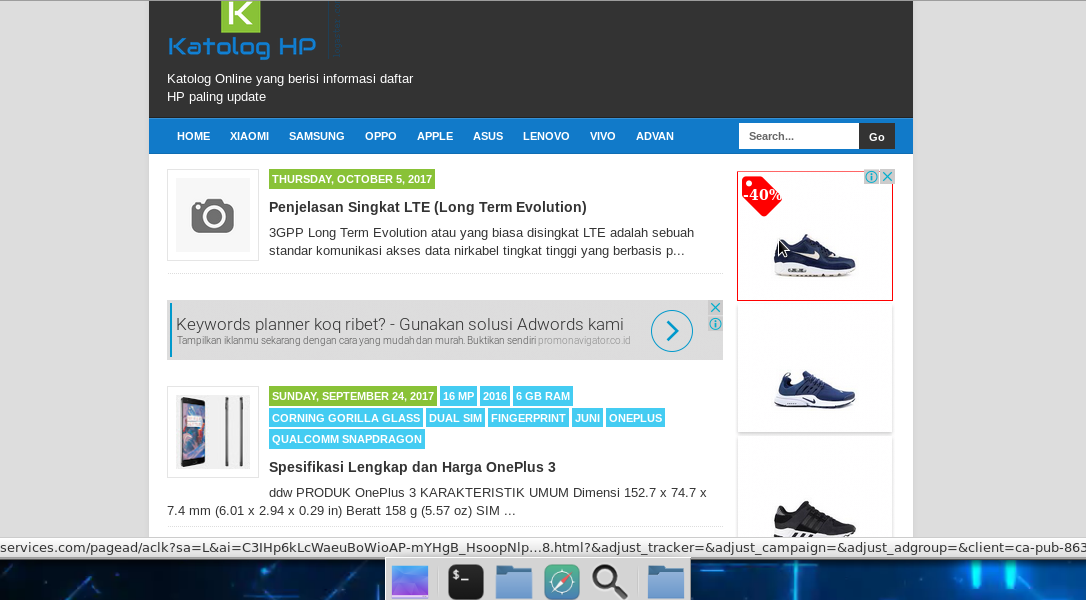Select the OnePlus tag
This screenshot has height=600, width=1086.
click(635, 418)
